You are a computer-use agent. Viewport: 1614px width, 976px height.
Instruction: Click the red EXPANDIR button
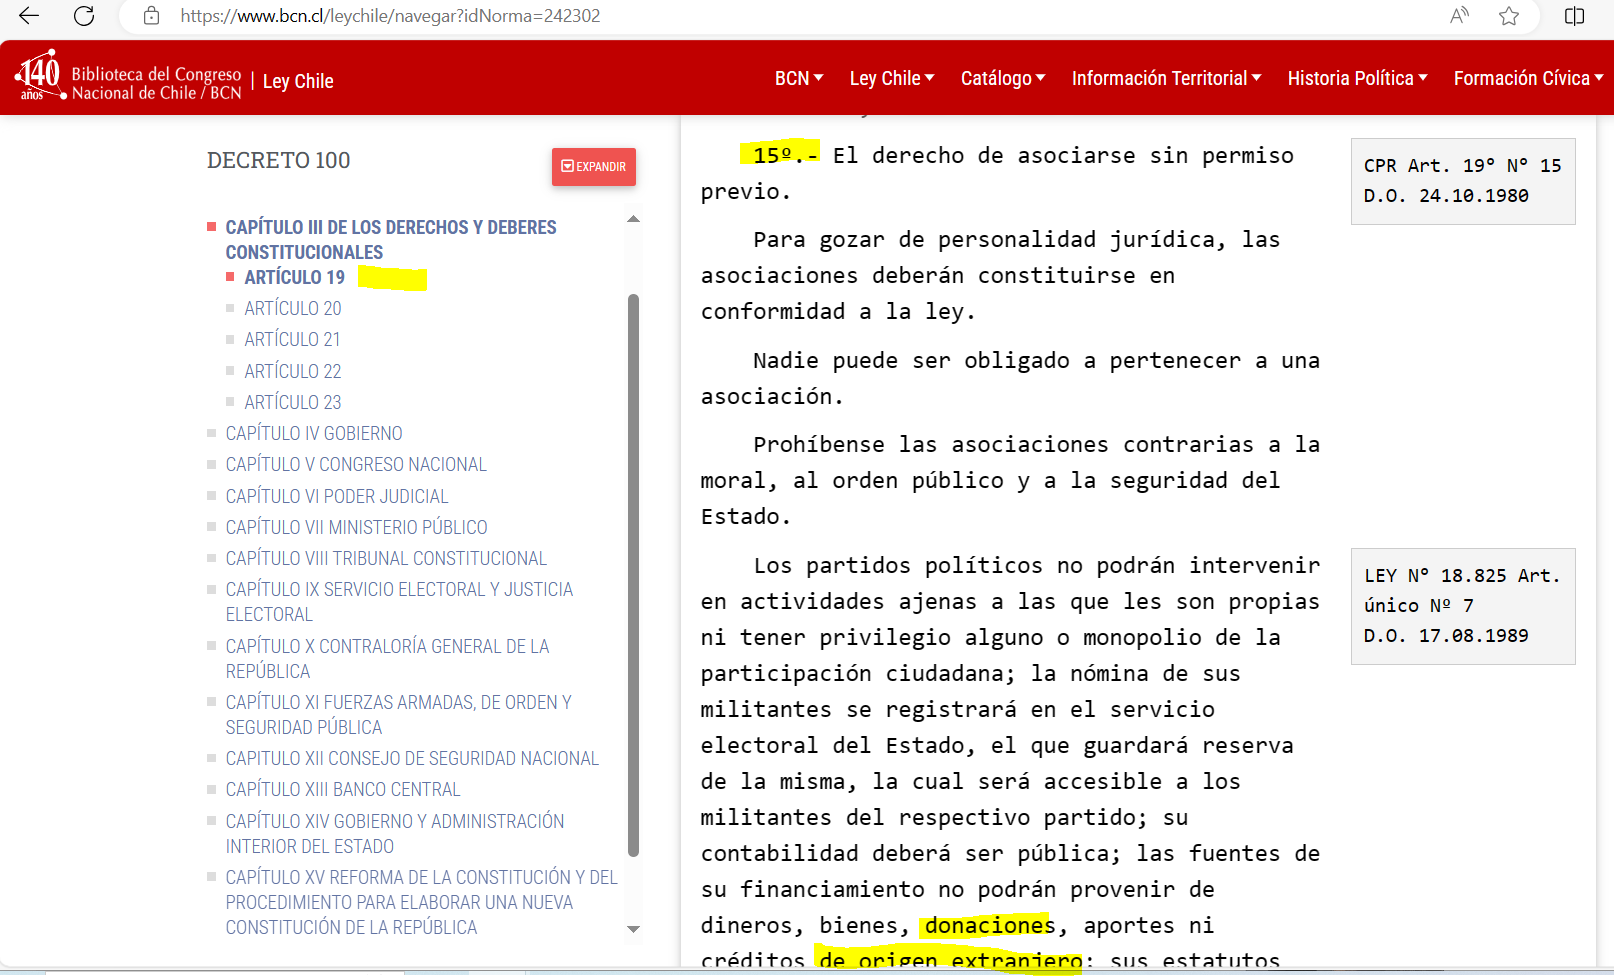click(594, 167)
